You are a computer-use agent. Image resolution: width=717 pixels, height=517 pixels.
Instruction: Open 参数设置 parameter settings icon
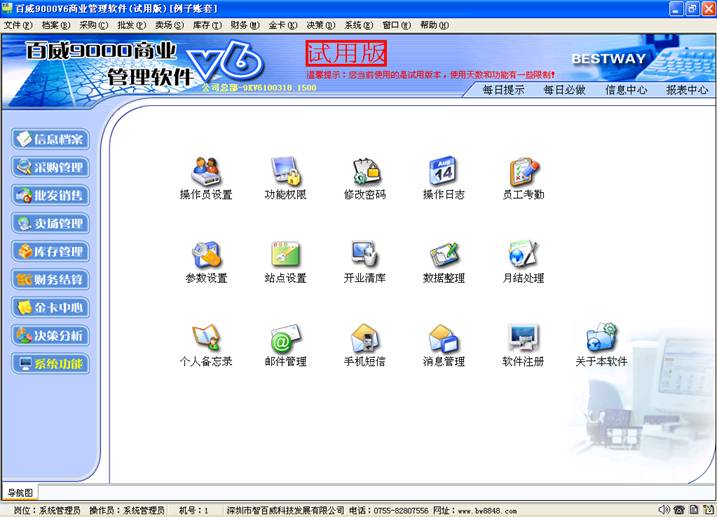(206, 255)
